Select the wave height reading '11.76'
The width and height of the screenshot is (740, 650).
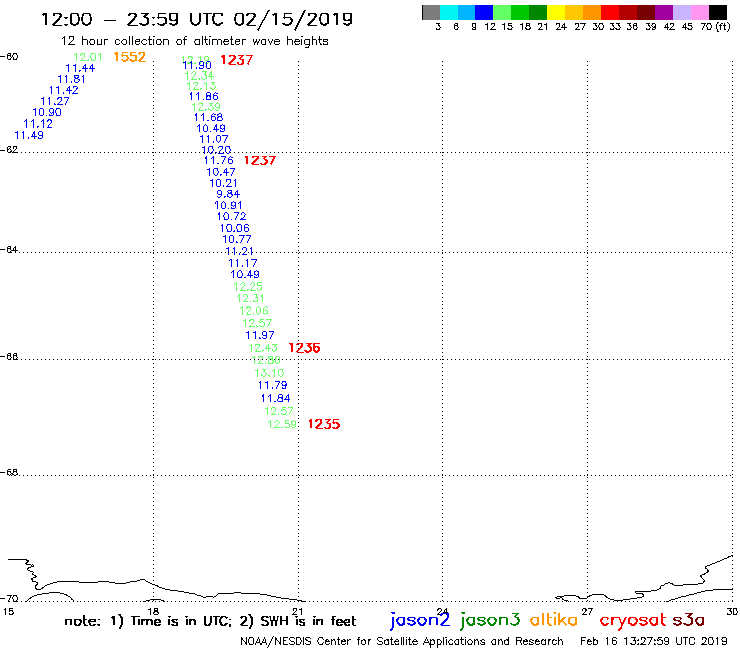219,160
